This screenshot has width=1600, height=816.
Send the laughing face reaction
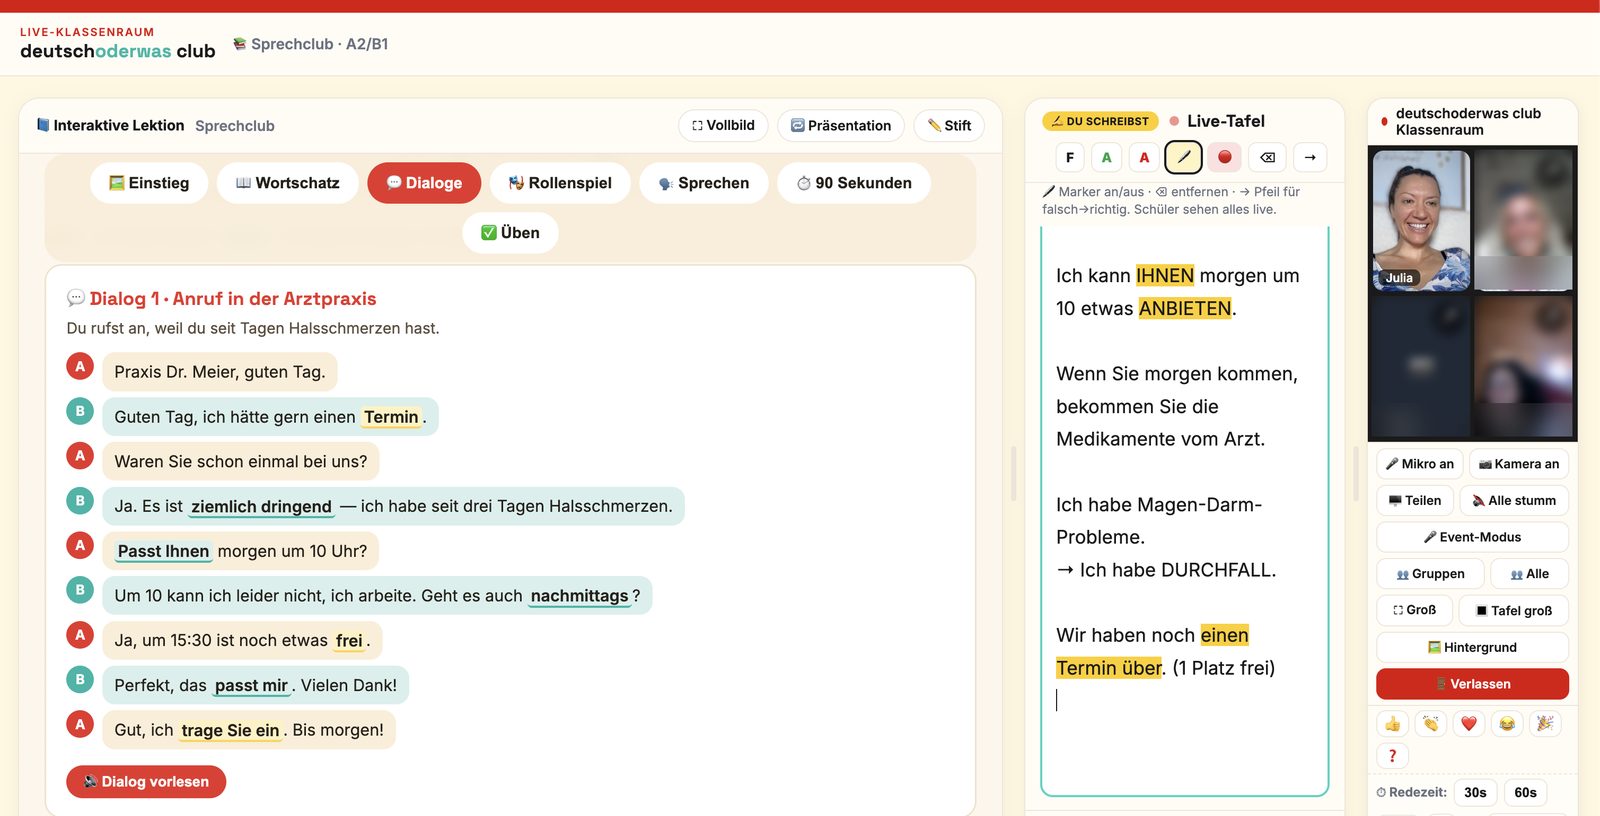(1507, 724)
